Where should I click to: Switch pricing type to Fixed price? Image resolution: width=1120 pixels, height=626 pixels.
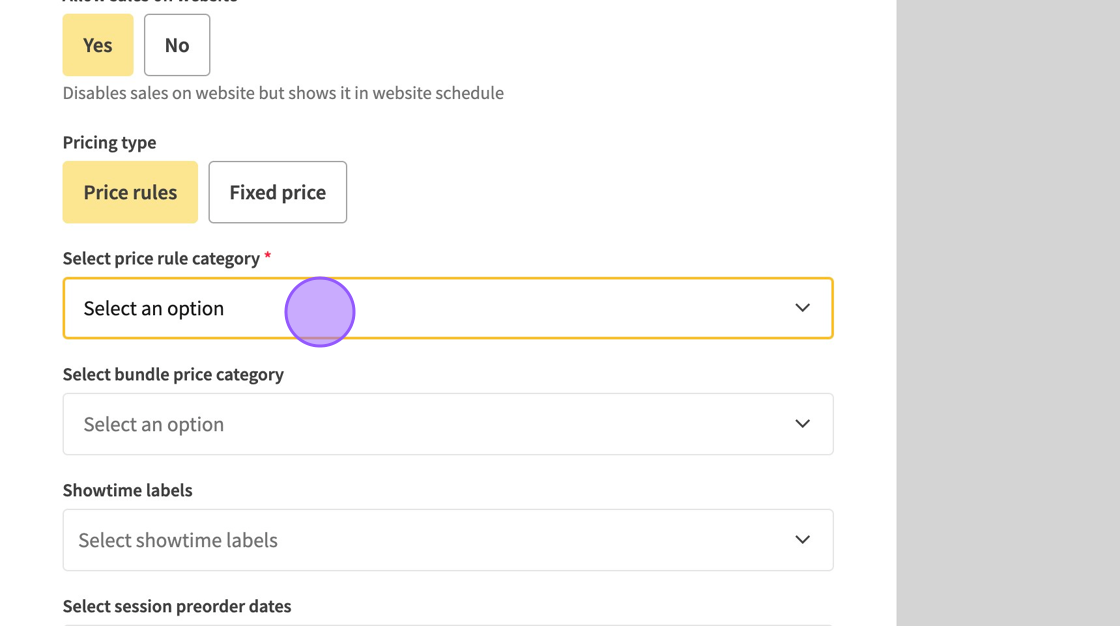click(x=277, y=192)
